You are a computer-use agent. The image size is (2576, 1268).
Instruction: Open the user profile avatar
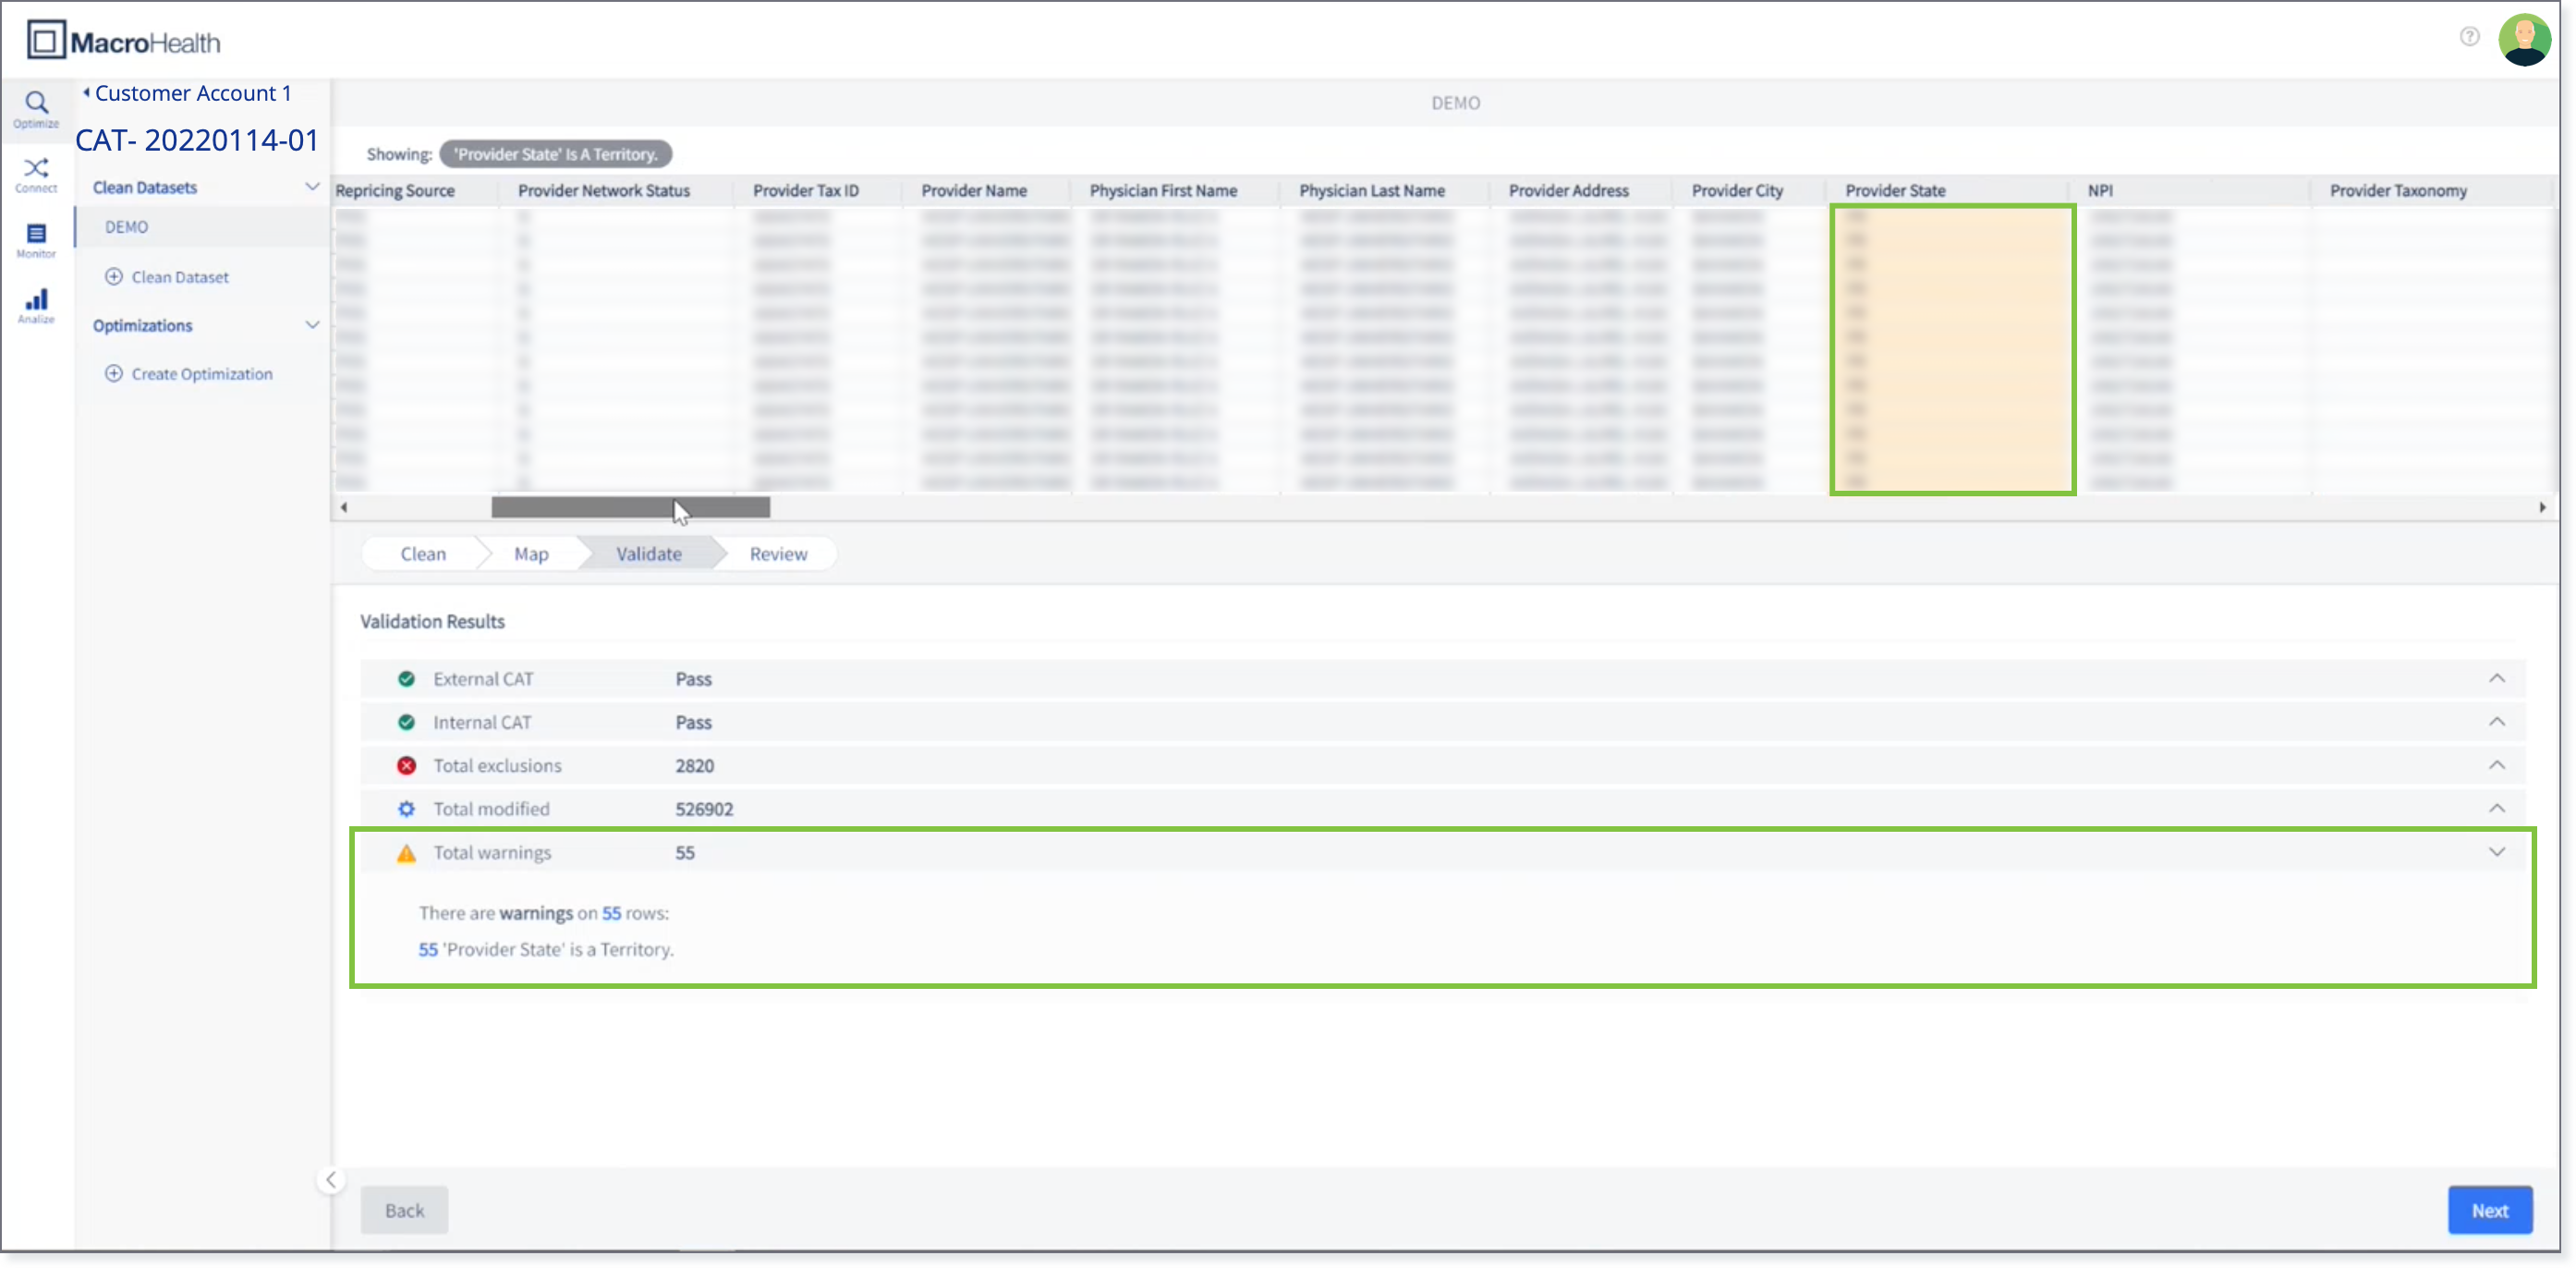(x=2523, y=40)
